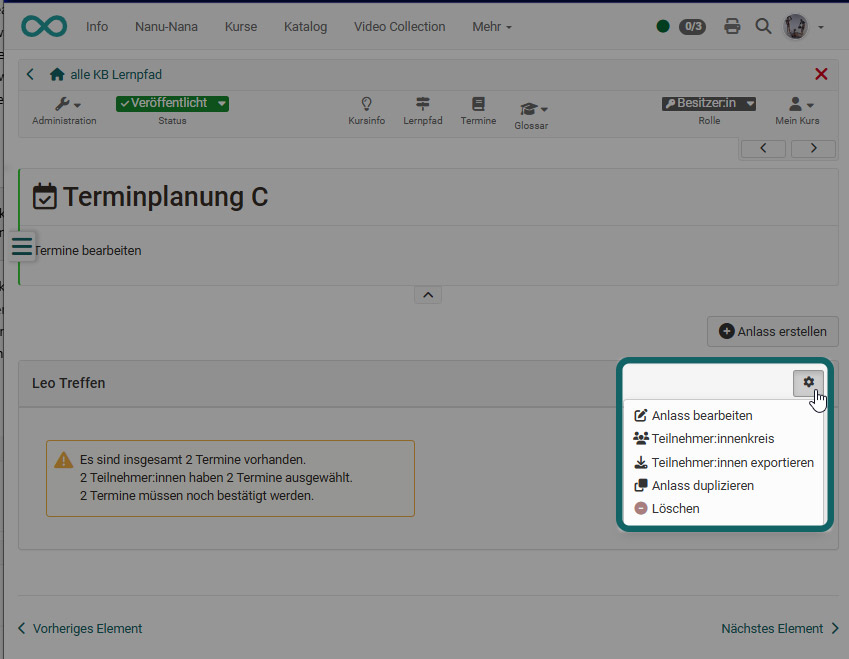Image resolution: width=849 pixels, height=659 pixels.
Task: Open search with the magnifier icon
Action: pyautogui.click(x=763, y=26)
